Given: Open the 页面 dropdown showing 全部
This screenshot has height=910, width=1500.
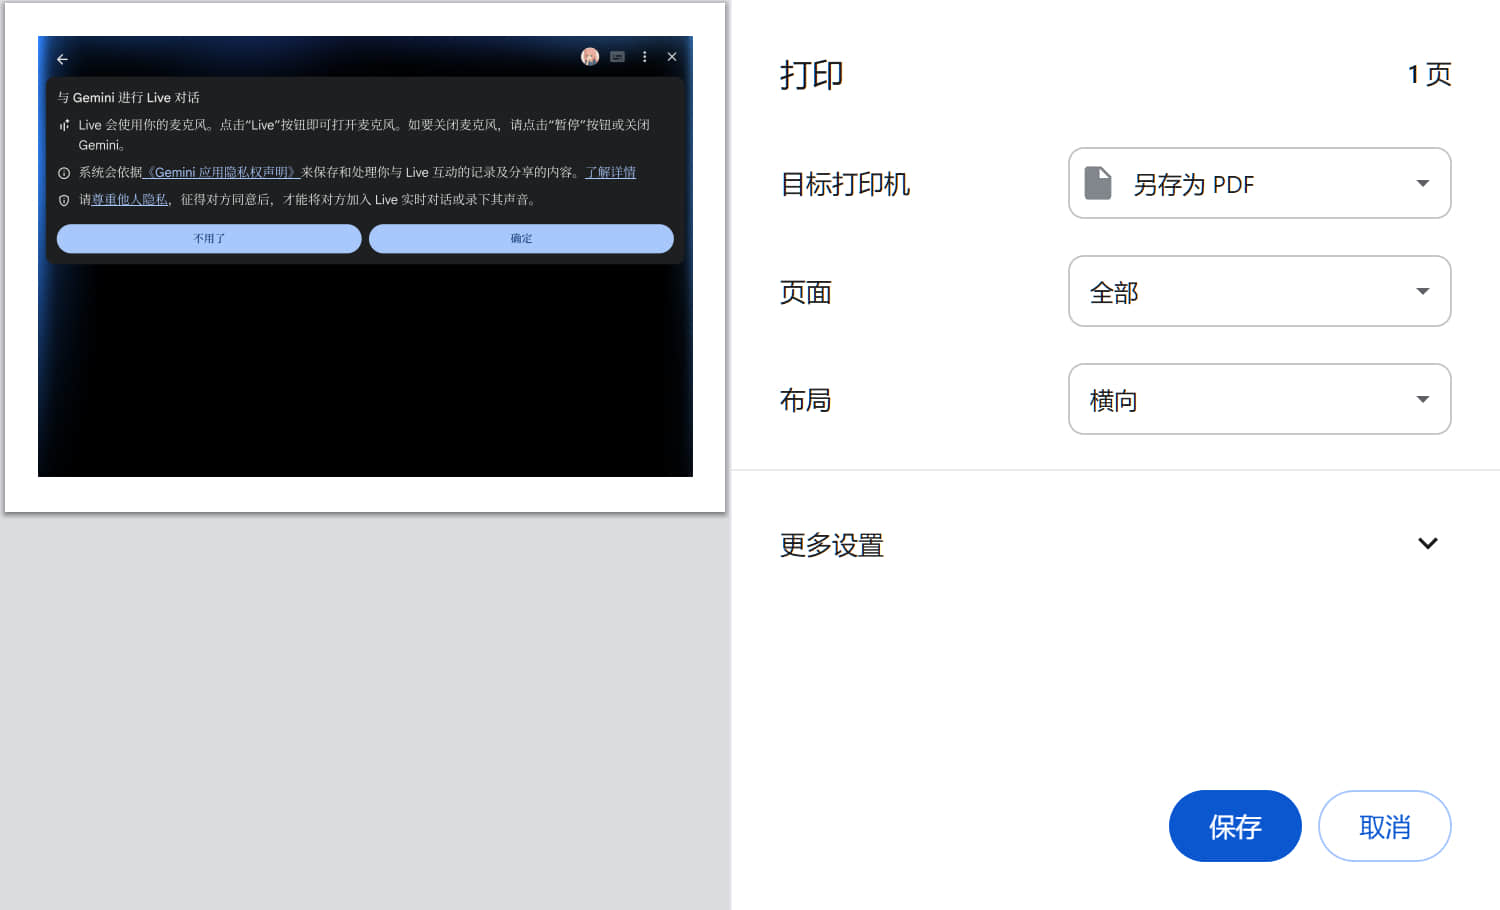Looking at the screenshot, I should (x=1259, y=291).
